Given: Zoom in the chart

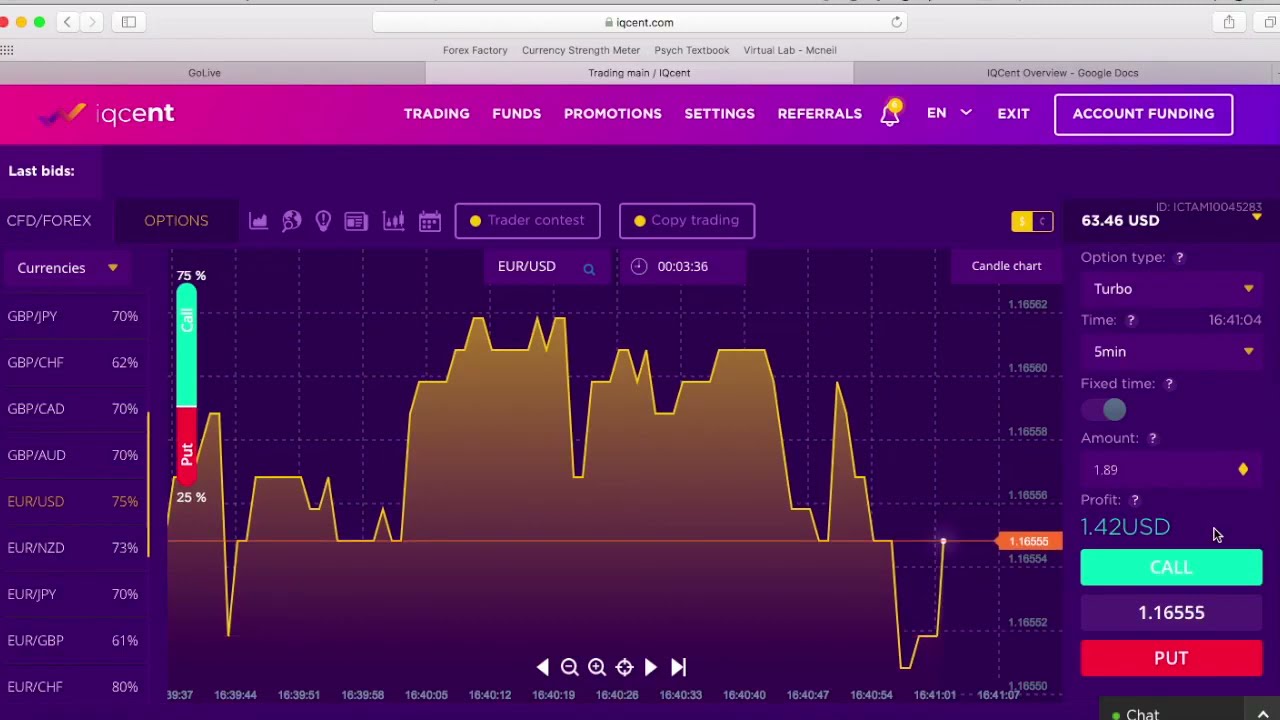Looking at the screenshot, I should (x=597, y=667).
